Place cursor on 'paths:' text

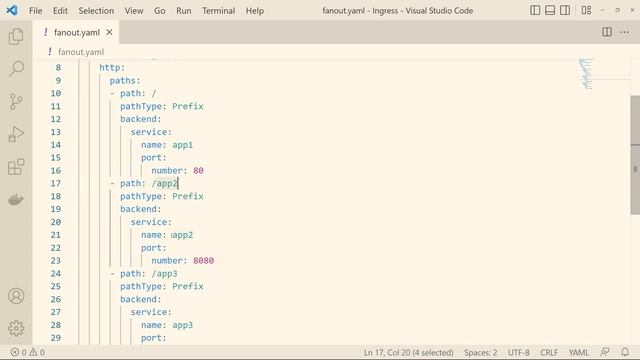click(125, 80)
